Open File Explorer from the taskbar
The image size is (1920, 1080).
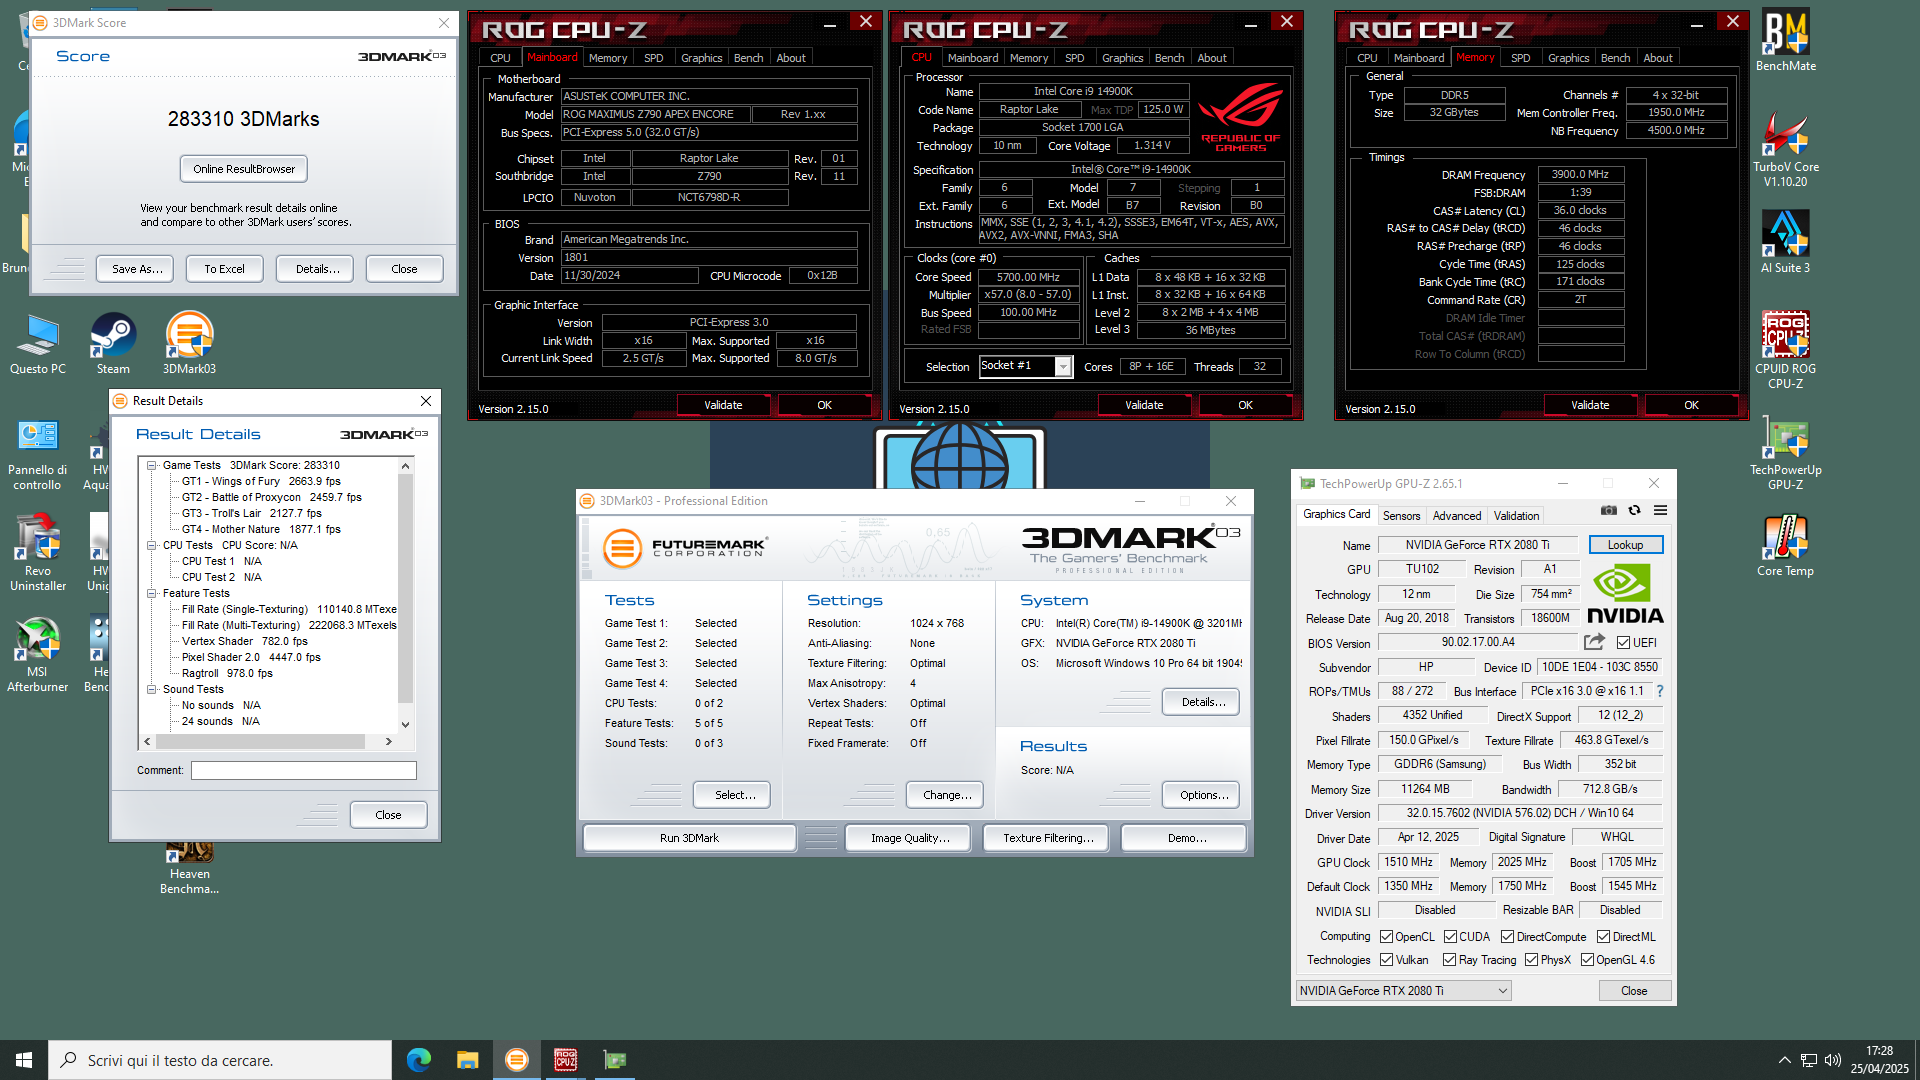coord(467,1060)
